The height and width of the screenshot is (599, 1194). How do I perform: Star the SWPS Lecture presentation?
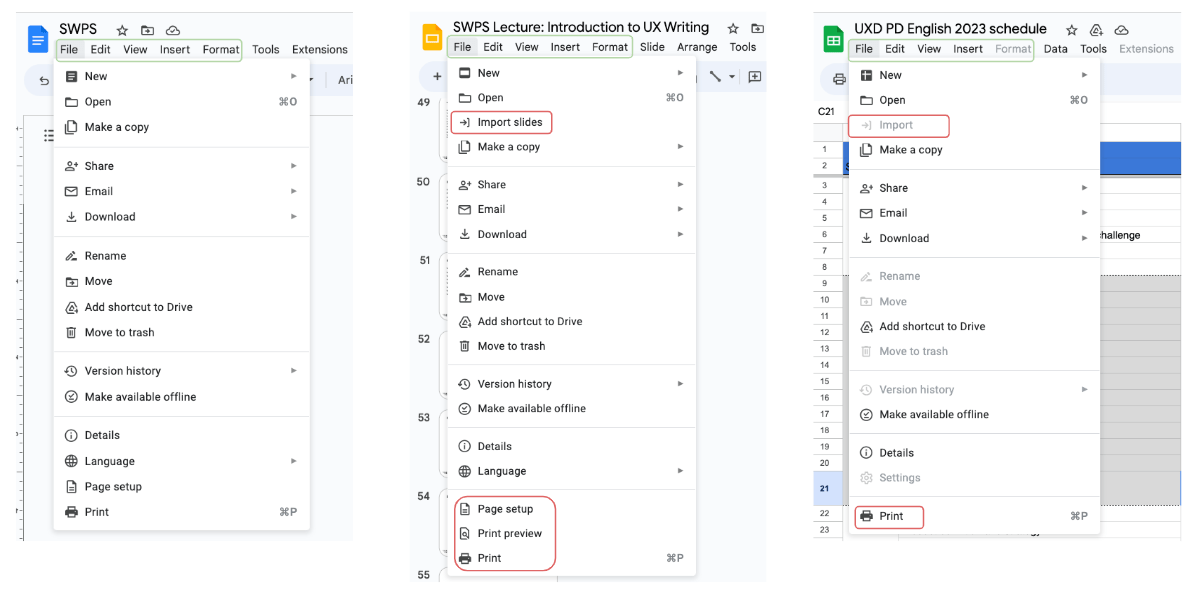click(x=733, y=28)
